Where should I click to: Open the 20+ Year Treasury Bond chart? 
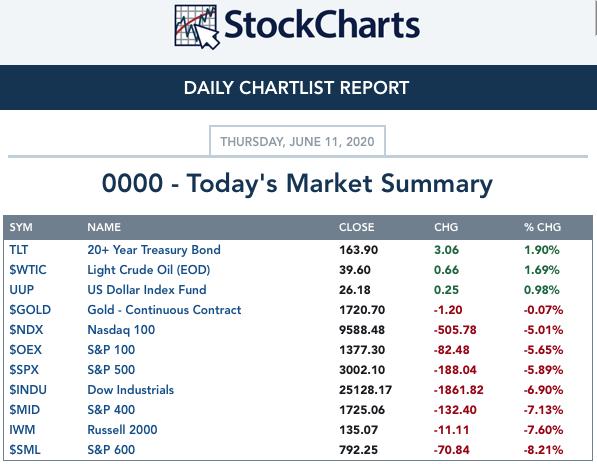[x=154, y=250]
